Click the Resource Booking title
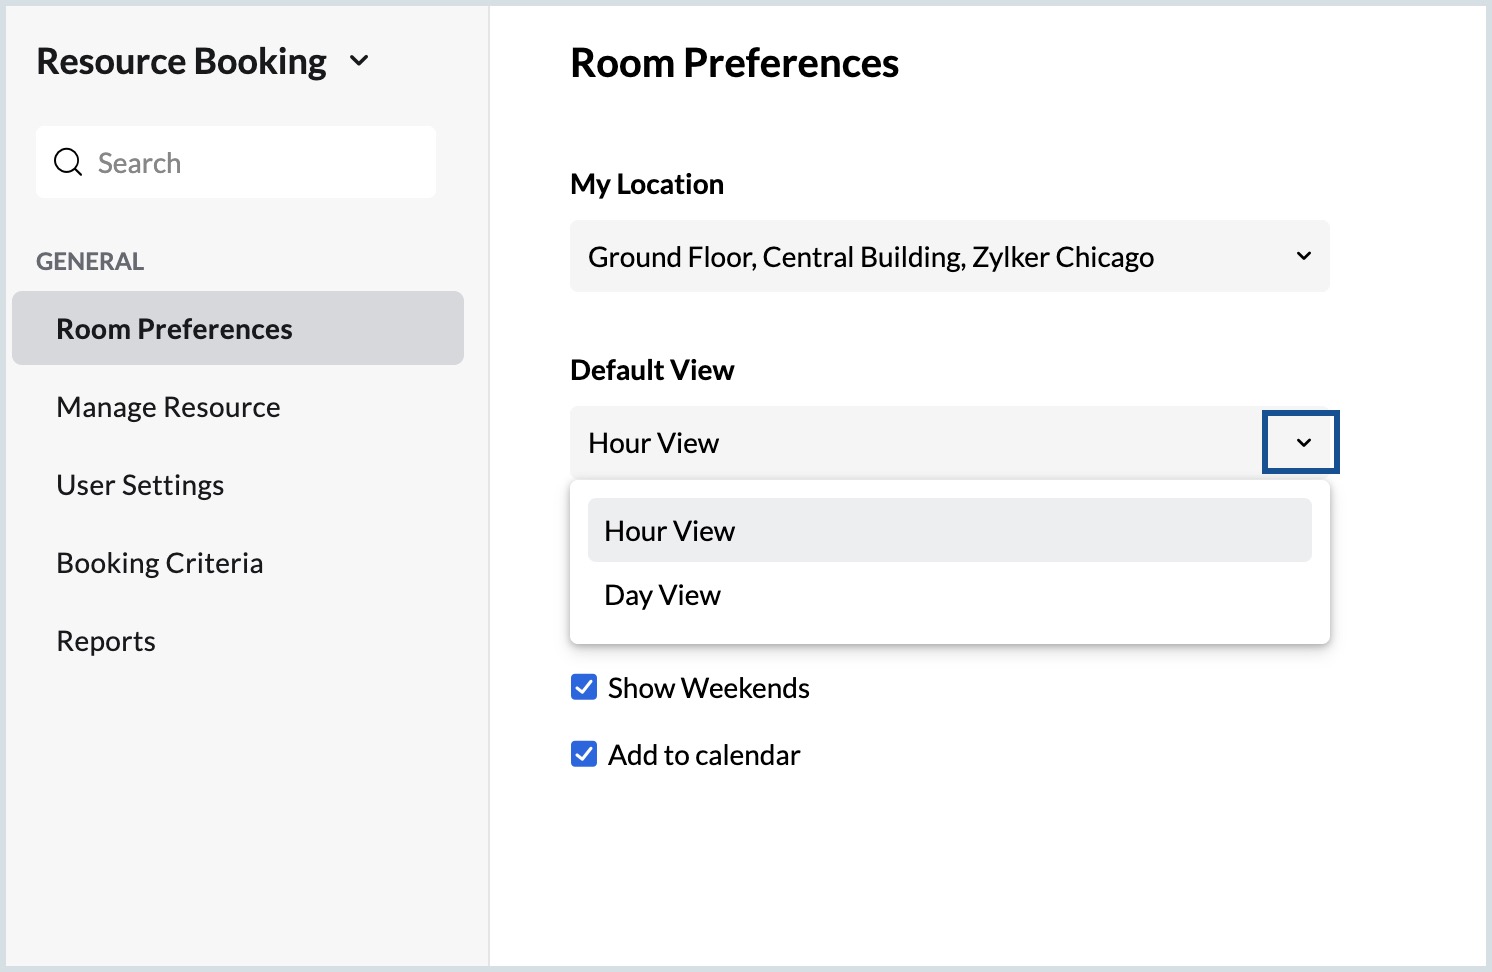The image size is (1492, 972). [181, 61]
